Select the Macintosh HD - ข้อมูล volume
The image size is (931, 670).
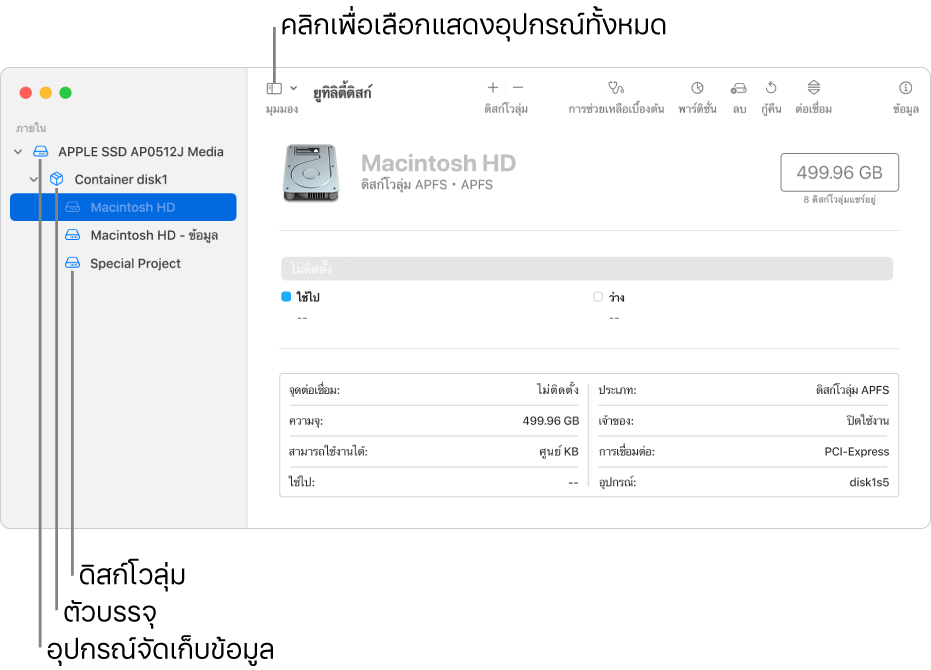pos(153,236)
